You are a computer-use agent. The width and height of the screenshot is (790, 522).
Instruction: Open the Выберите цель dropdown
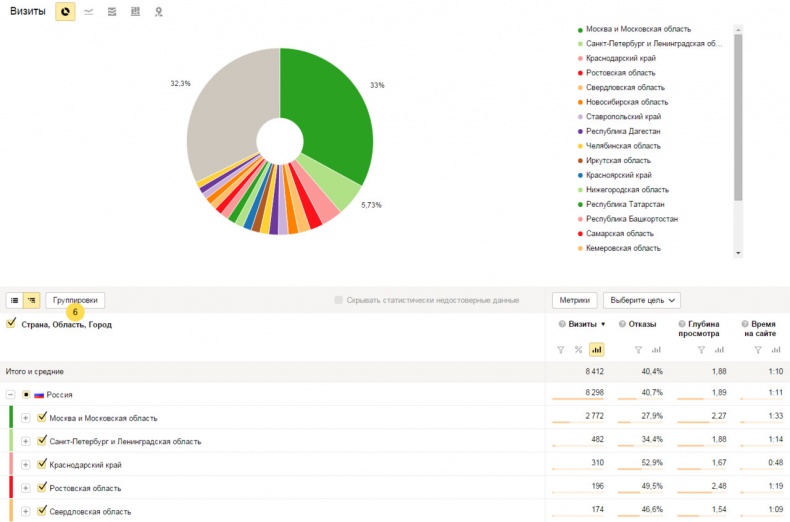(641, 300)
